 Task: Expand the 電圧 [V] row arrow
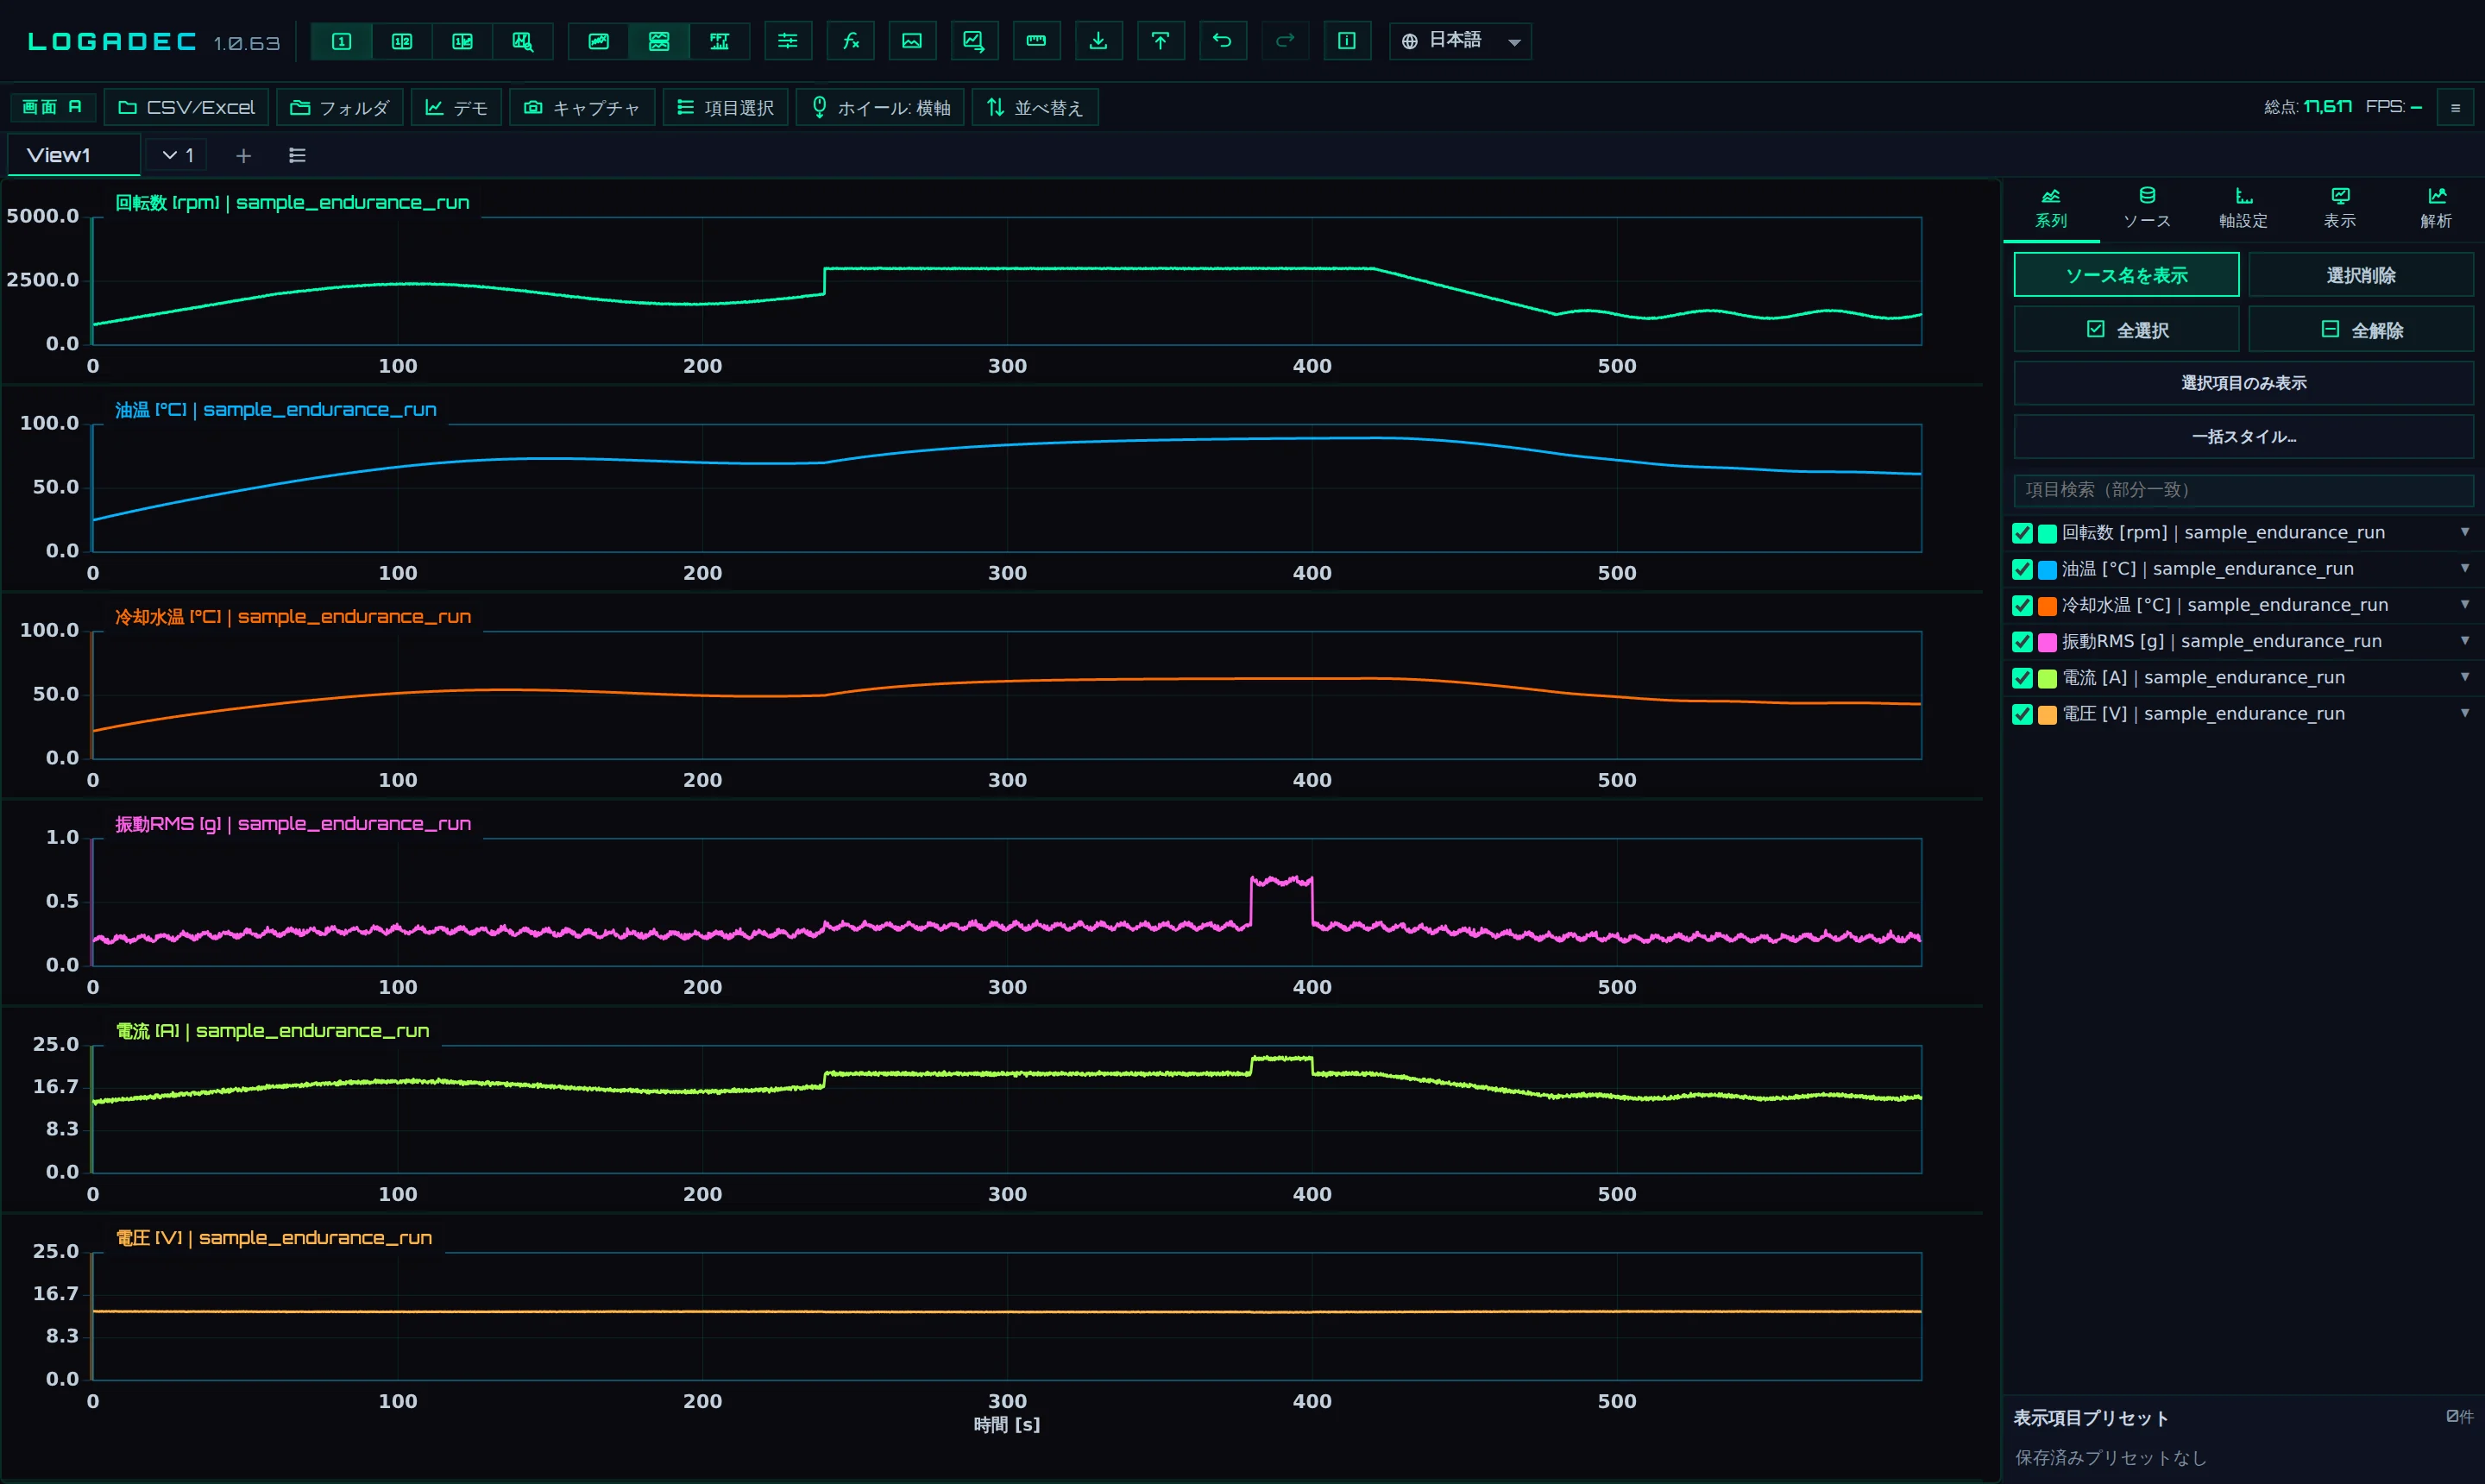2464,713
